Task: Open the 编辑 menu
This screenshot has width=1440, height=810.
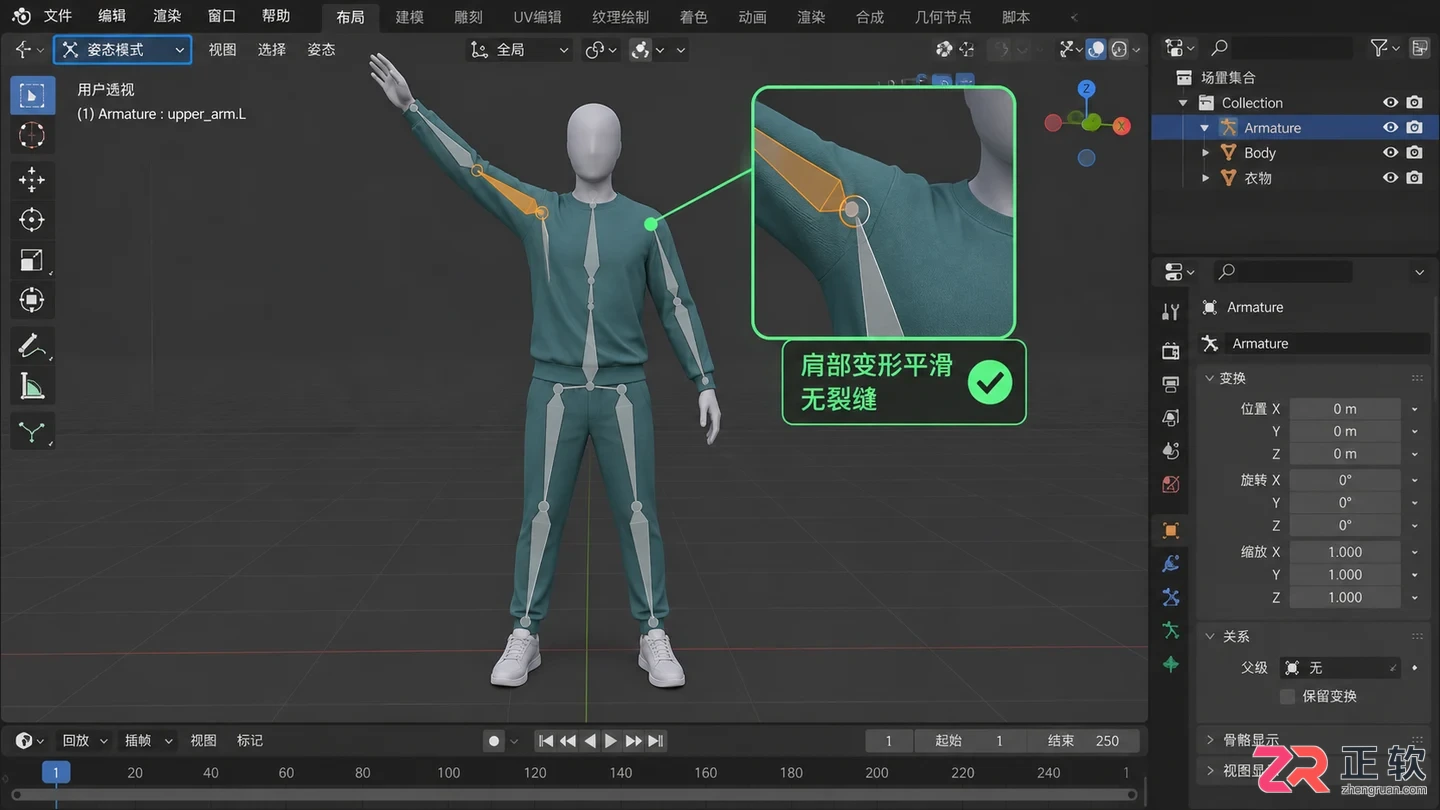Action: click(x=113, y=16)
